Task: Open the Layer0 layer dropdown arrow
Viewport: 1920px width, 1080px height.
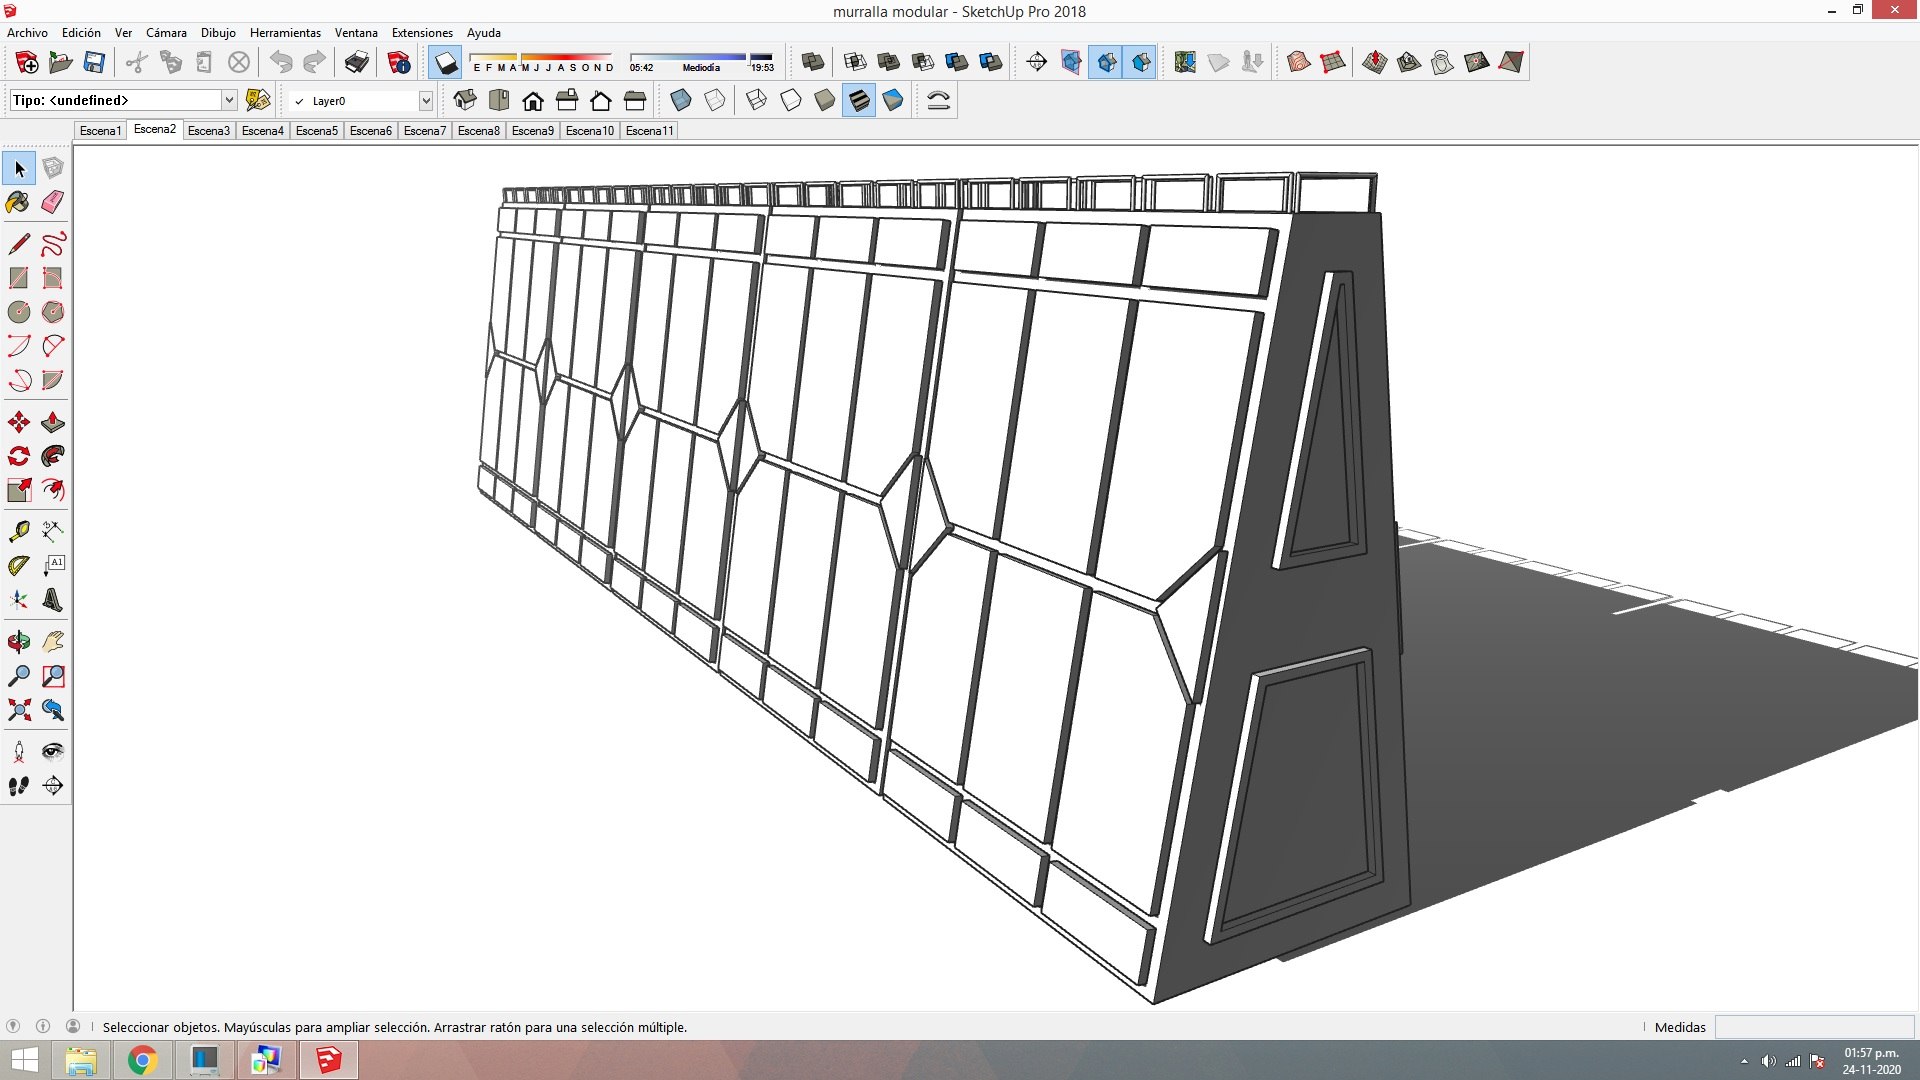Action: pyautogui.click(x=426, y=101)
